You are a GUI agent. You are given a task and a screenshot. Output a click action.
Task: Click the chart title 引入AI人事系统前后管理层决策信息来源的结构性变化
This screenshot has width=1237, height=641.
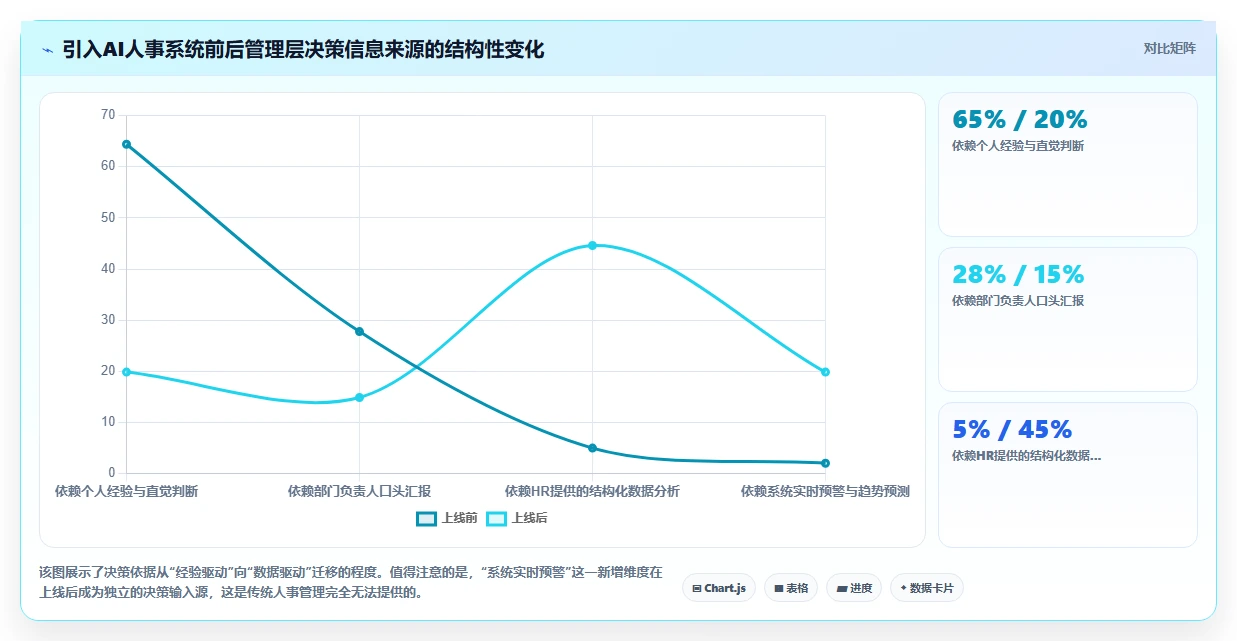pyautogui.click(x=303, y=49)
